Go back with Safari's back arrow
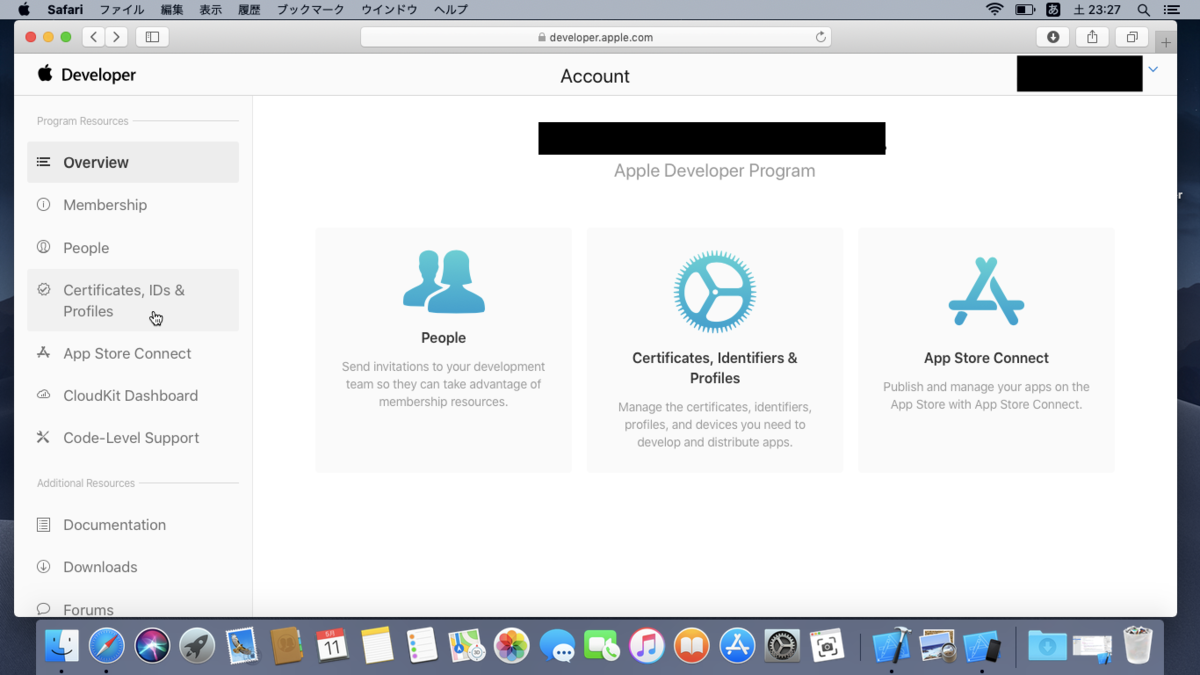The image size is (1200, 675). point(94,37)
